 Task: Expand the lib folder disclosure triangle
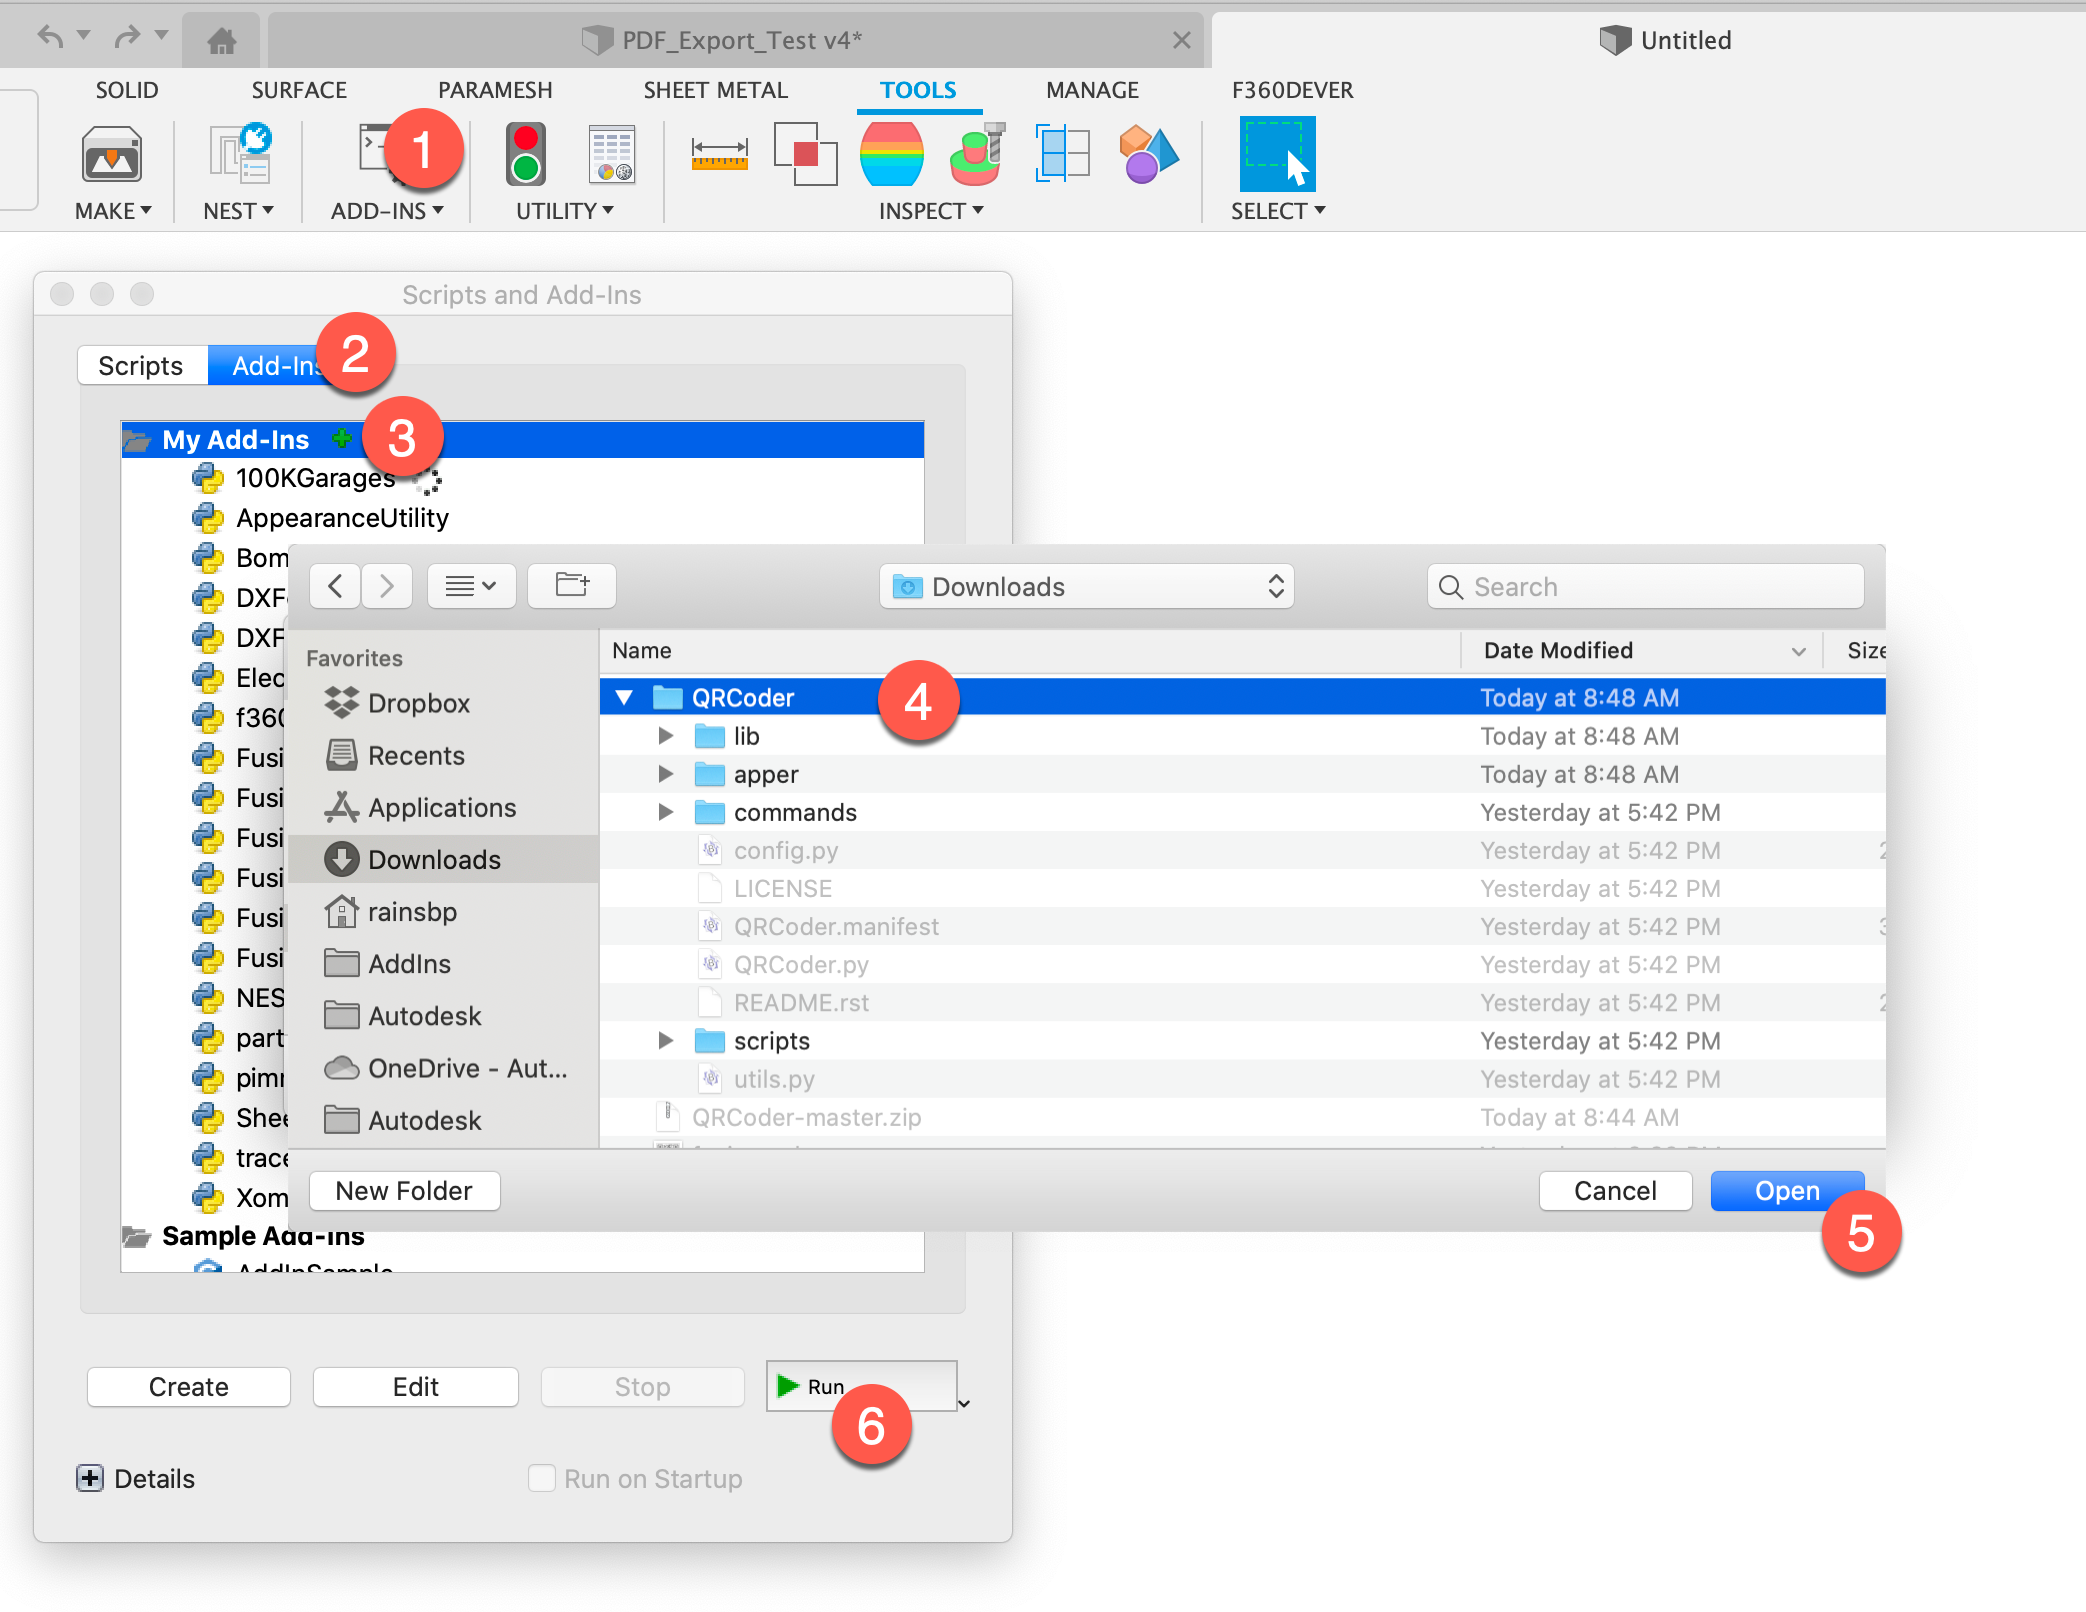(665, 736)
